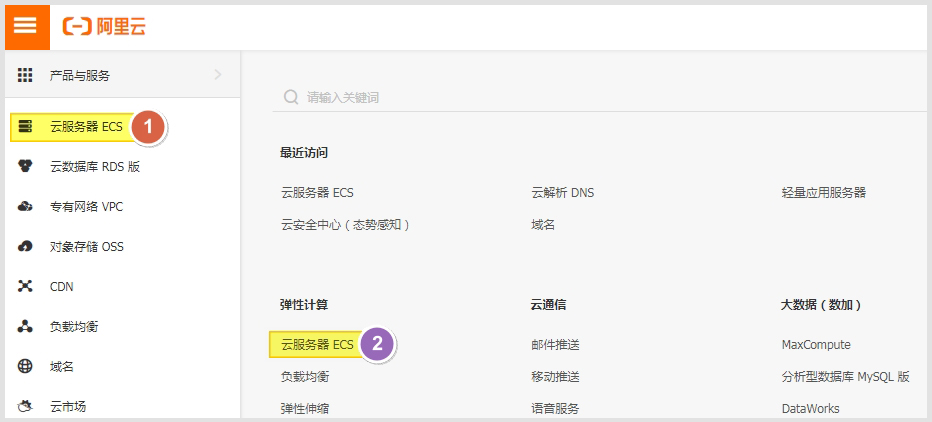The image size is (932, 422).
Task: Click the 弹性计算 section heading
Action: pos(304,306)
